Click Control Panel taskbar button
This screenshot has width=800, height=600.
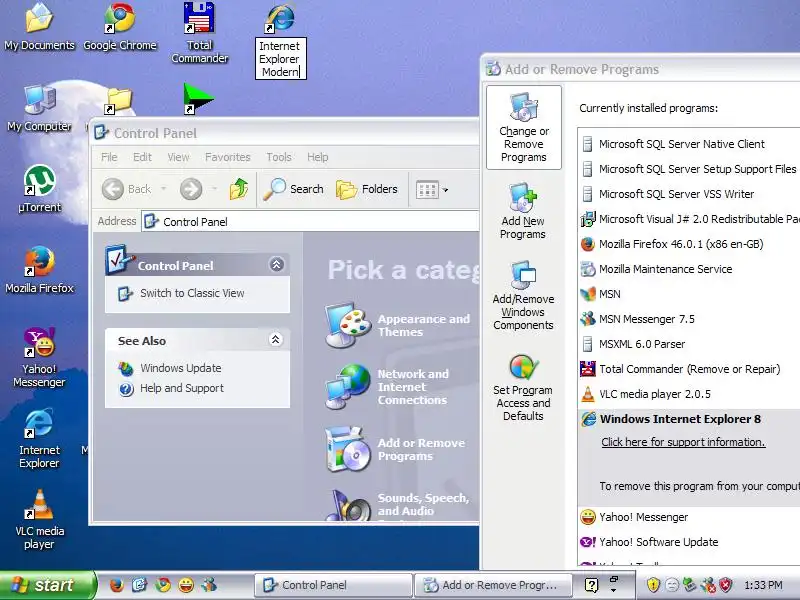pos(333,585)
